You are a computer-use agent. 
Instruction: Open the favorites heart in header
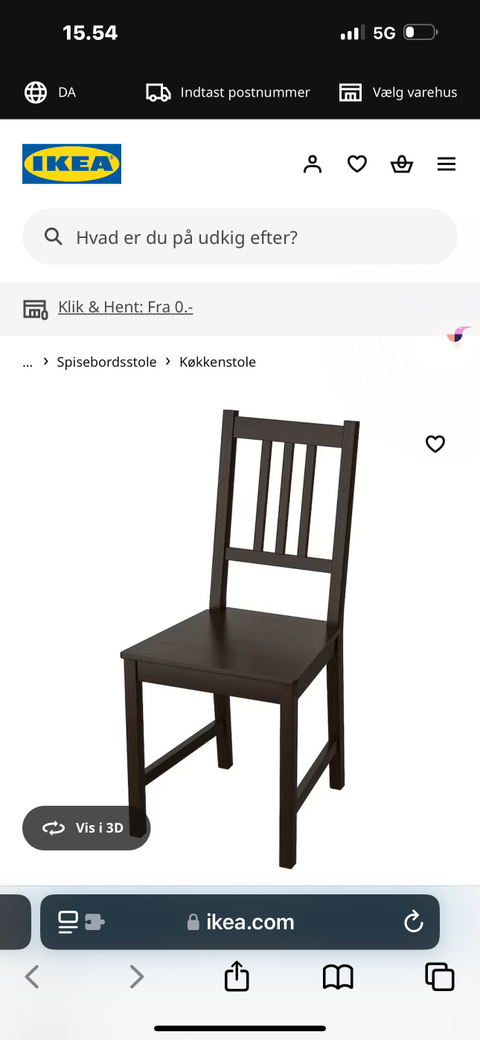click(x=357, y=164)
